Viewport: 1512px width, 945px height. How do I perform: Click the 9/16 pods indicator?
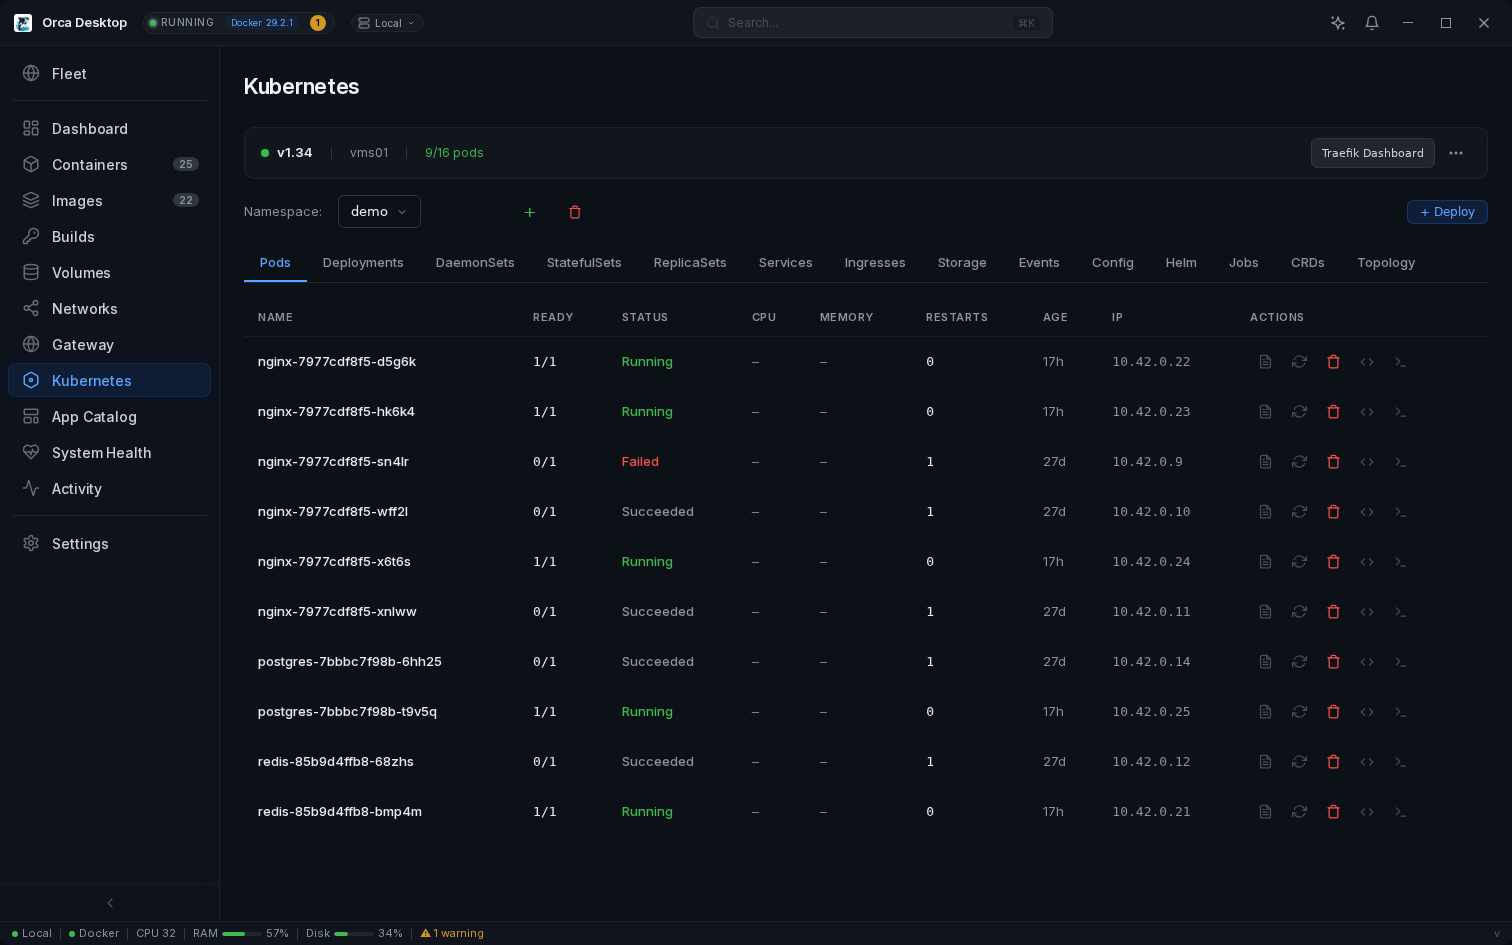(x=454, y=153)
